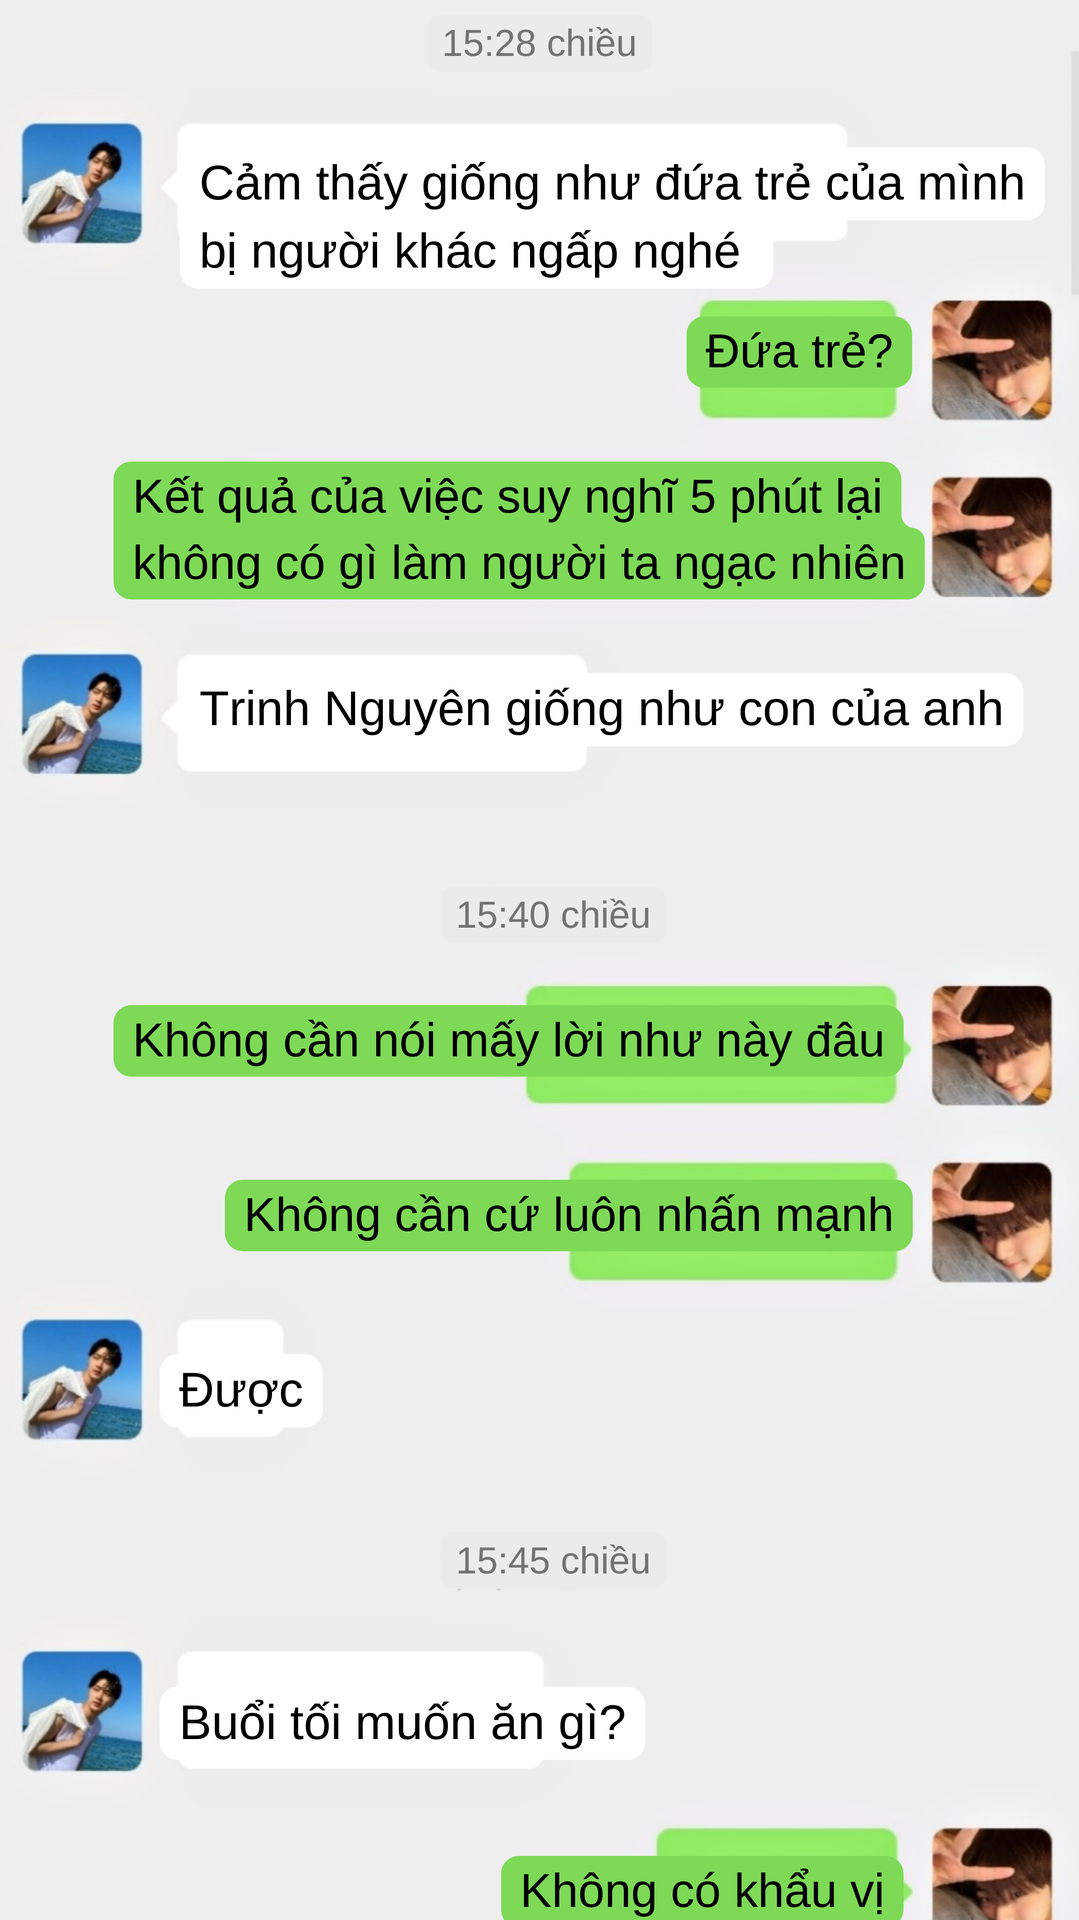Select 'Không cần nói mấy lời như này' bubble
The image size is (1079, 1920).
508,1043
